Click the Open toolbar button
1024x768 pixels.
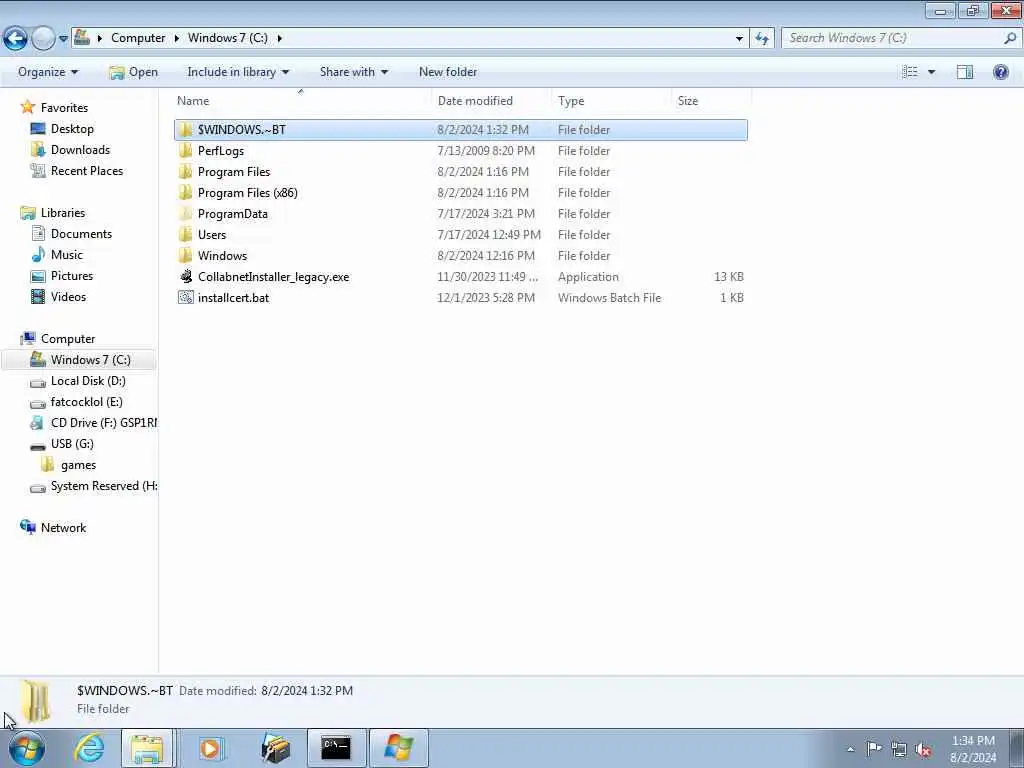[x=133, y=72]
